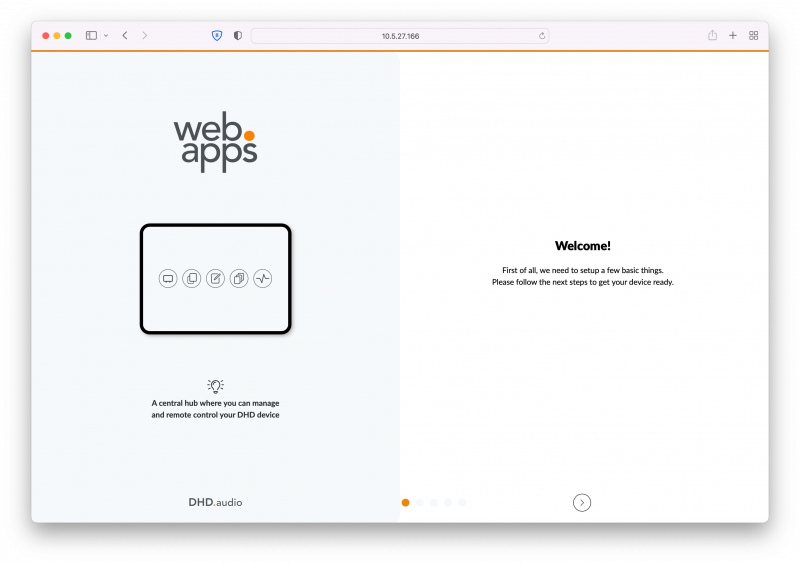Click text 'First of all, we need to setup a few basic things.'

pyautogui.click(x=583, y=270)
